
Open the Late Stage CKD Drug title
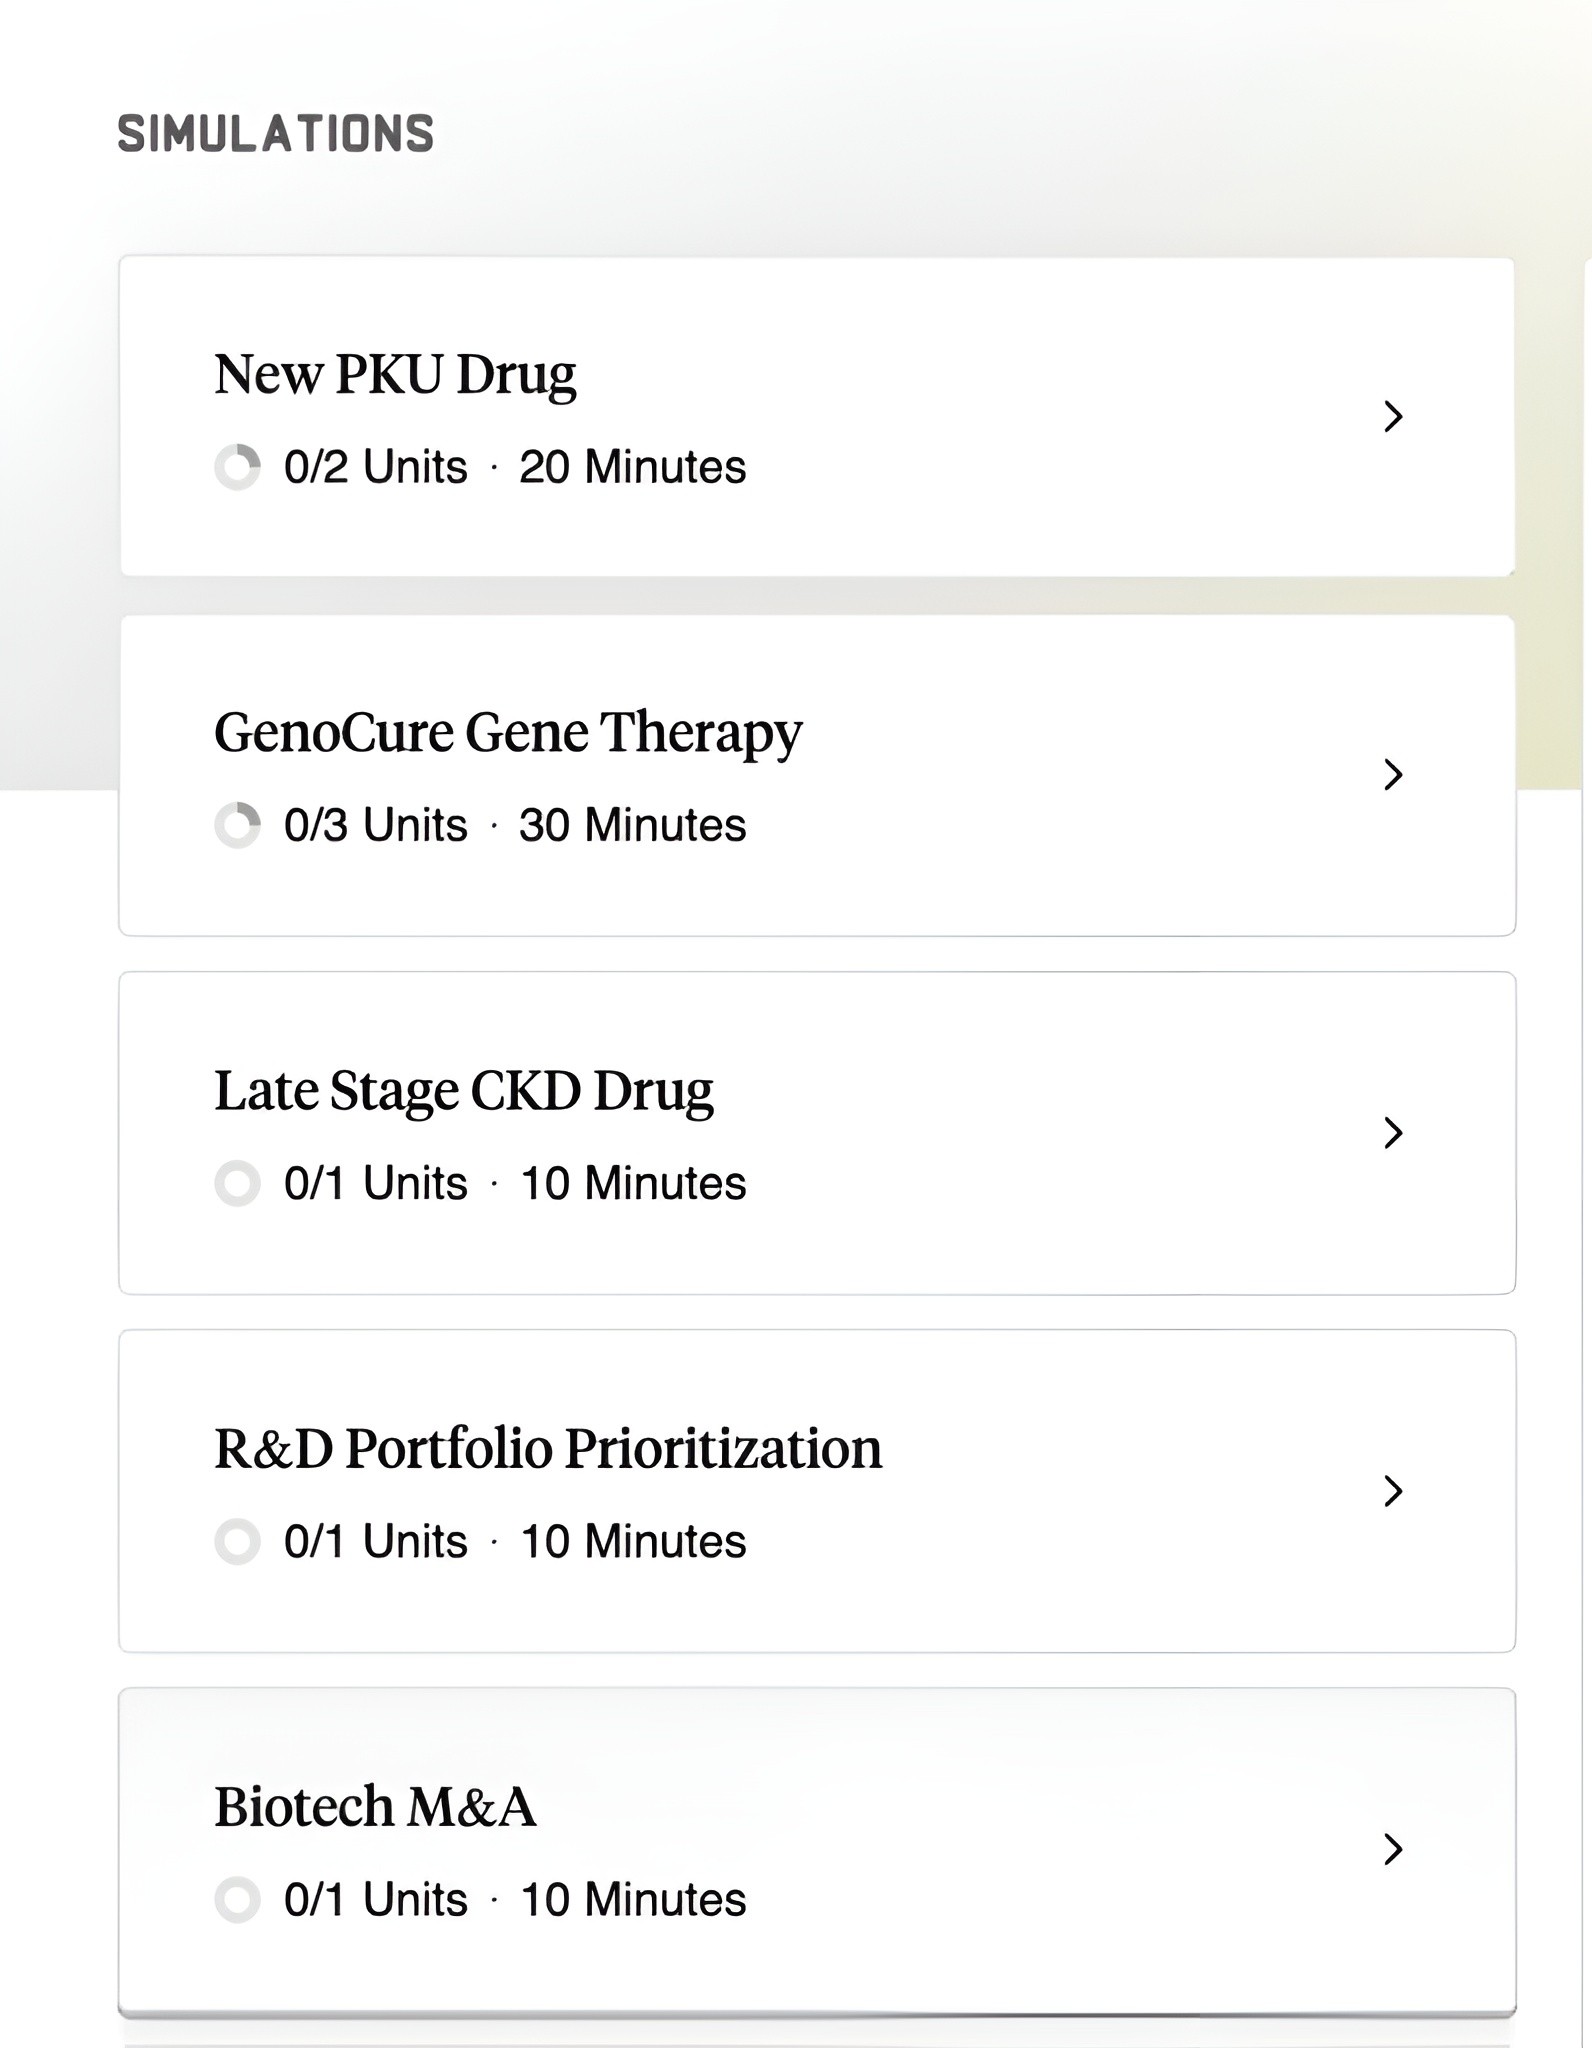pyautogui.click(x=464, y=1091)
